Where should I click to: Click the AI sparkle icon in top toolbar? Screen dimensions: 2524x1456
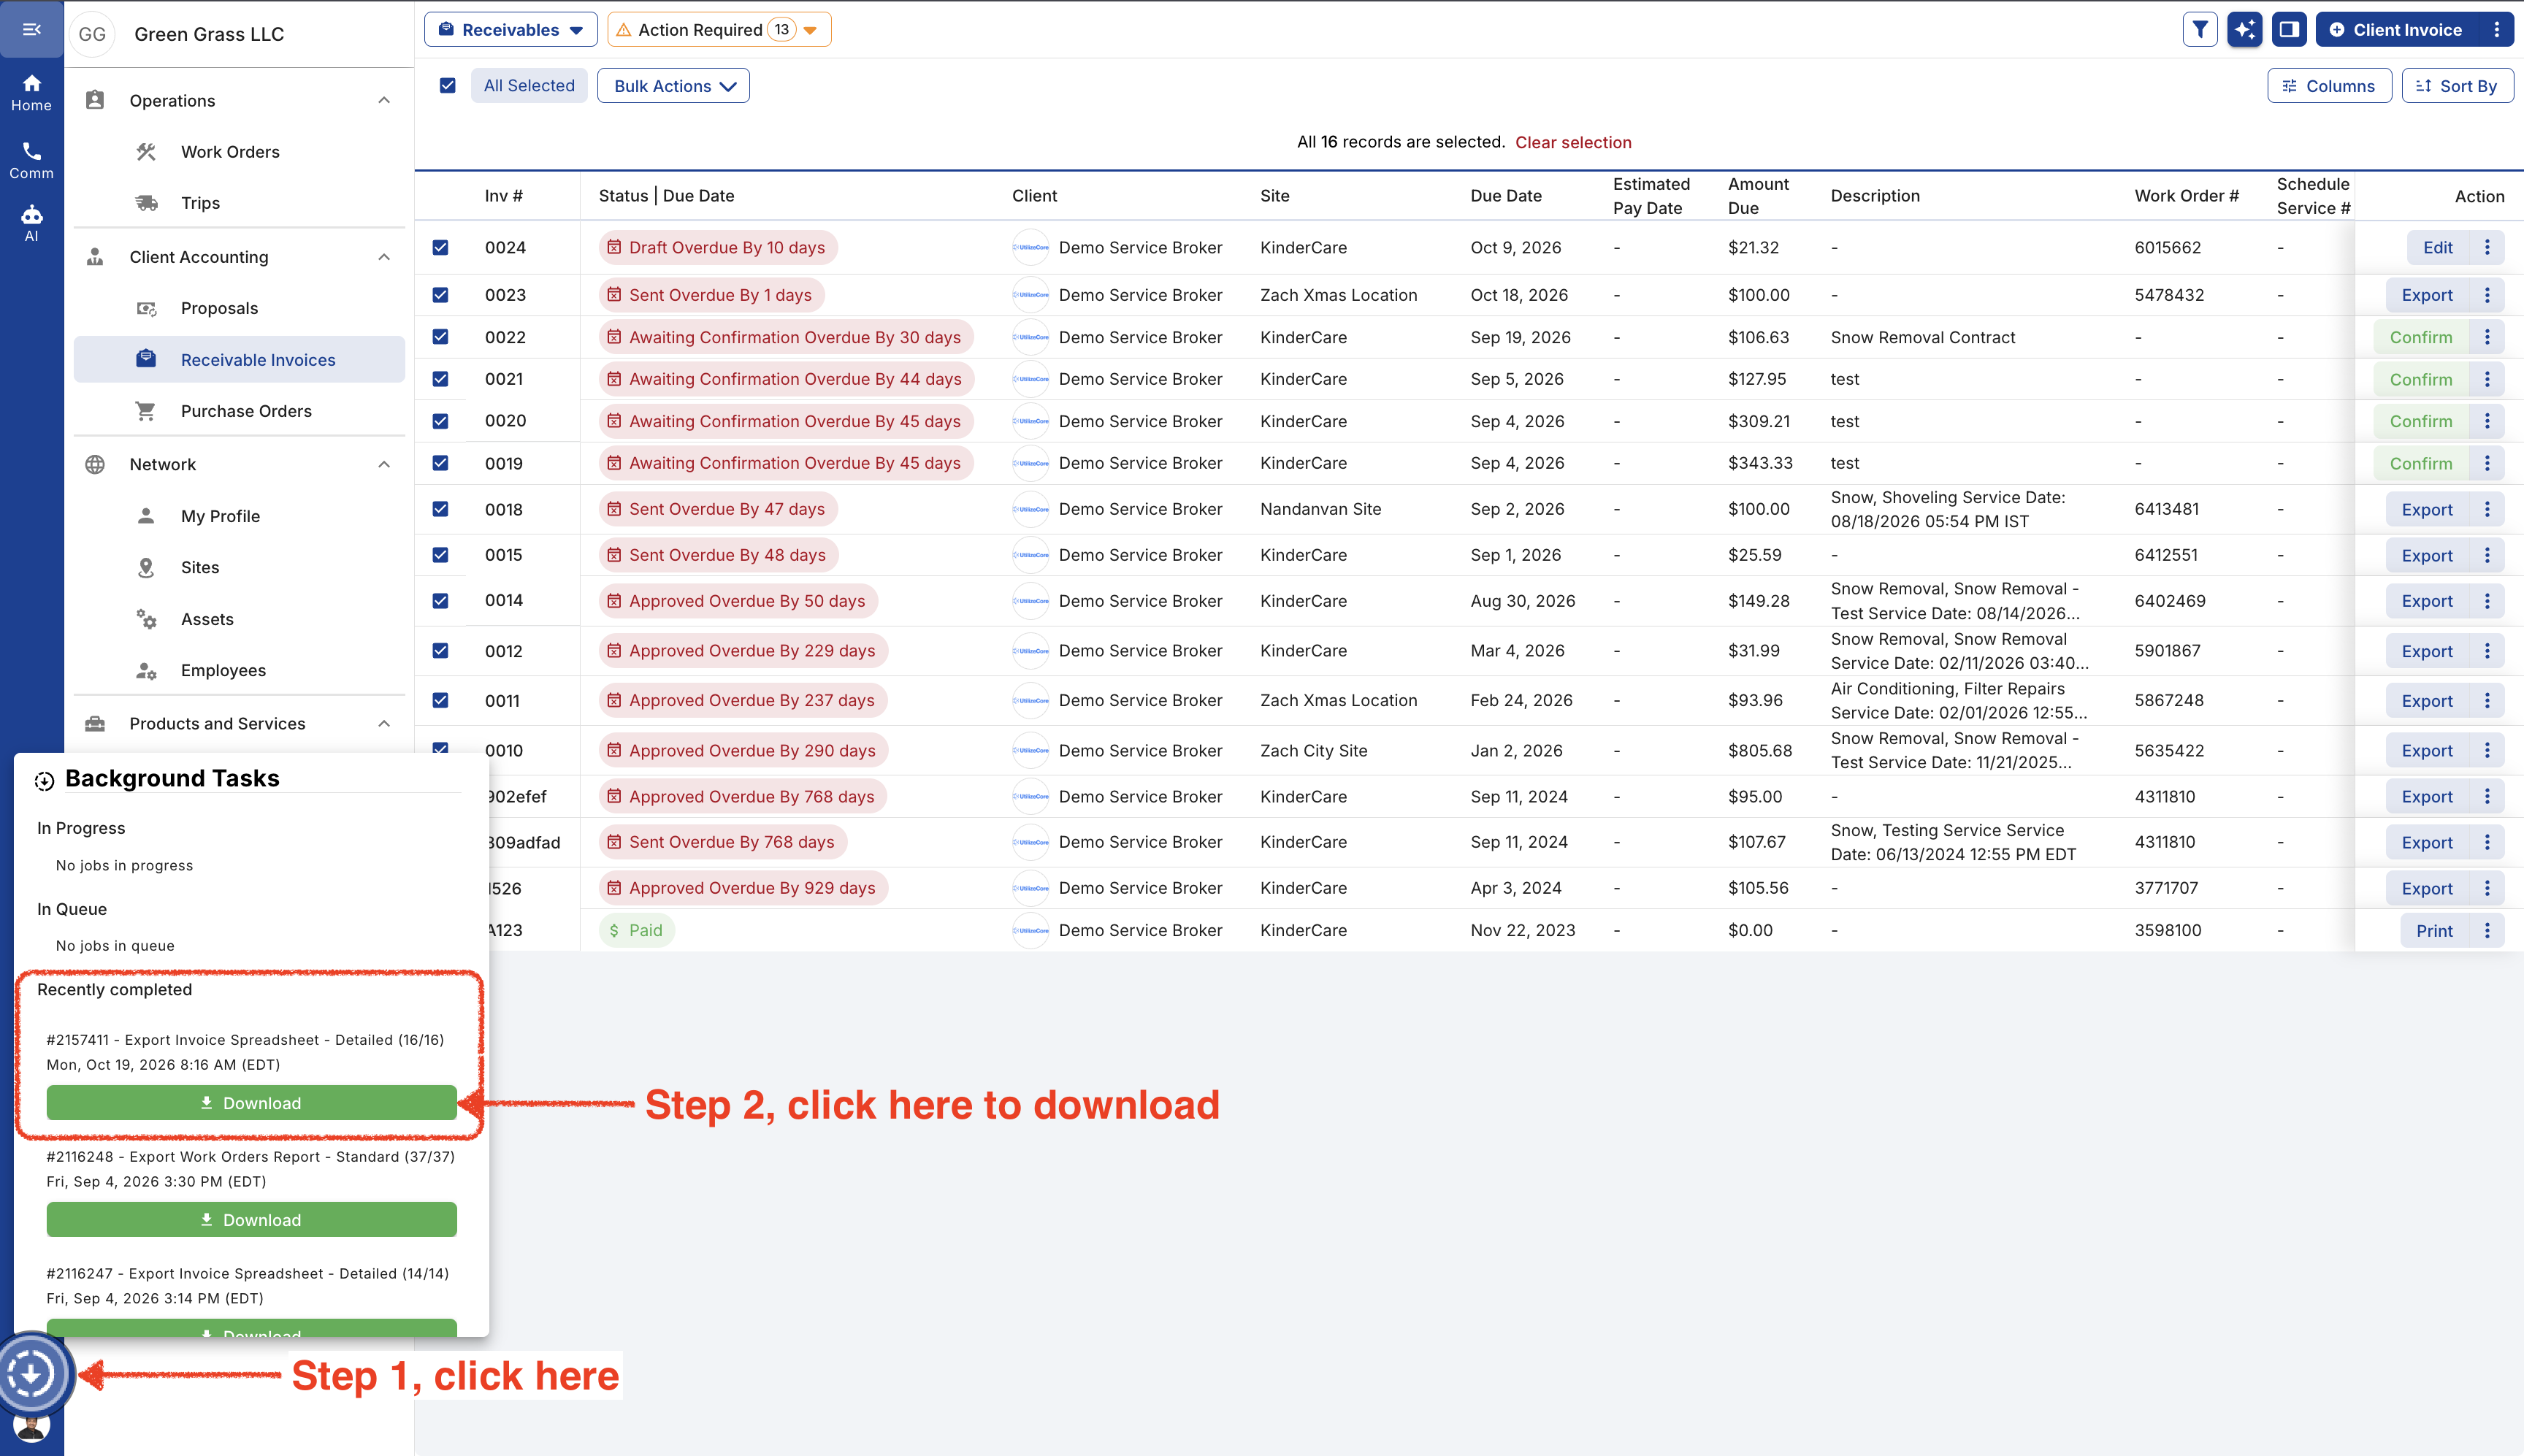[2245, 30]
